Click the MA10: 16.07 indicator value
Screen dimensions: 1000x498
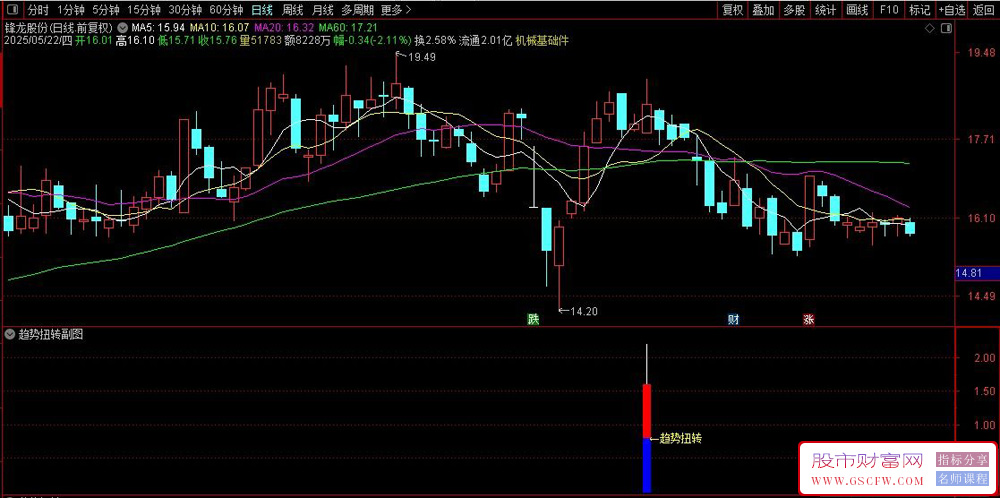pyautogui.click(x=220, y=29)
